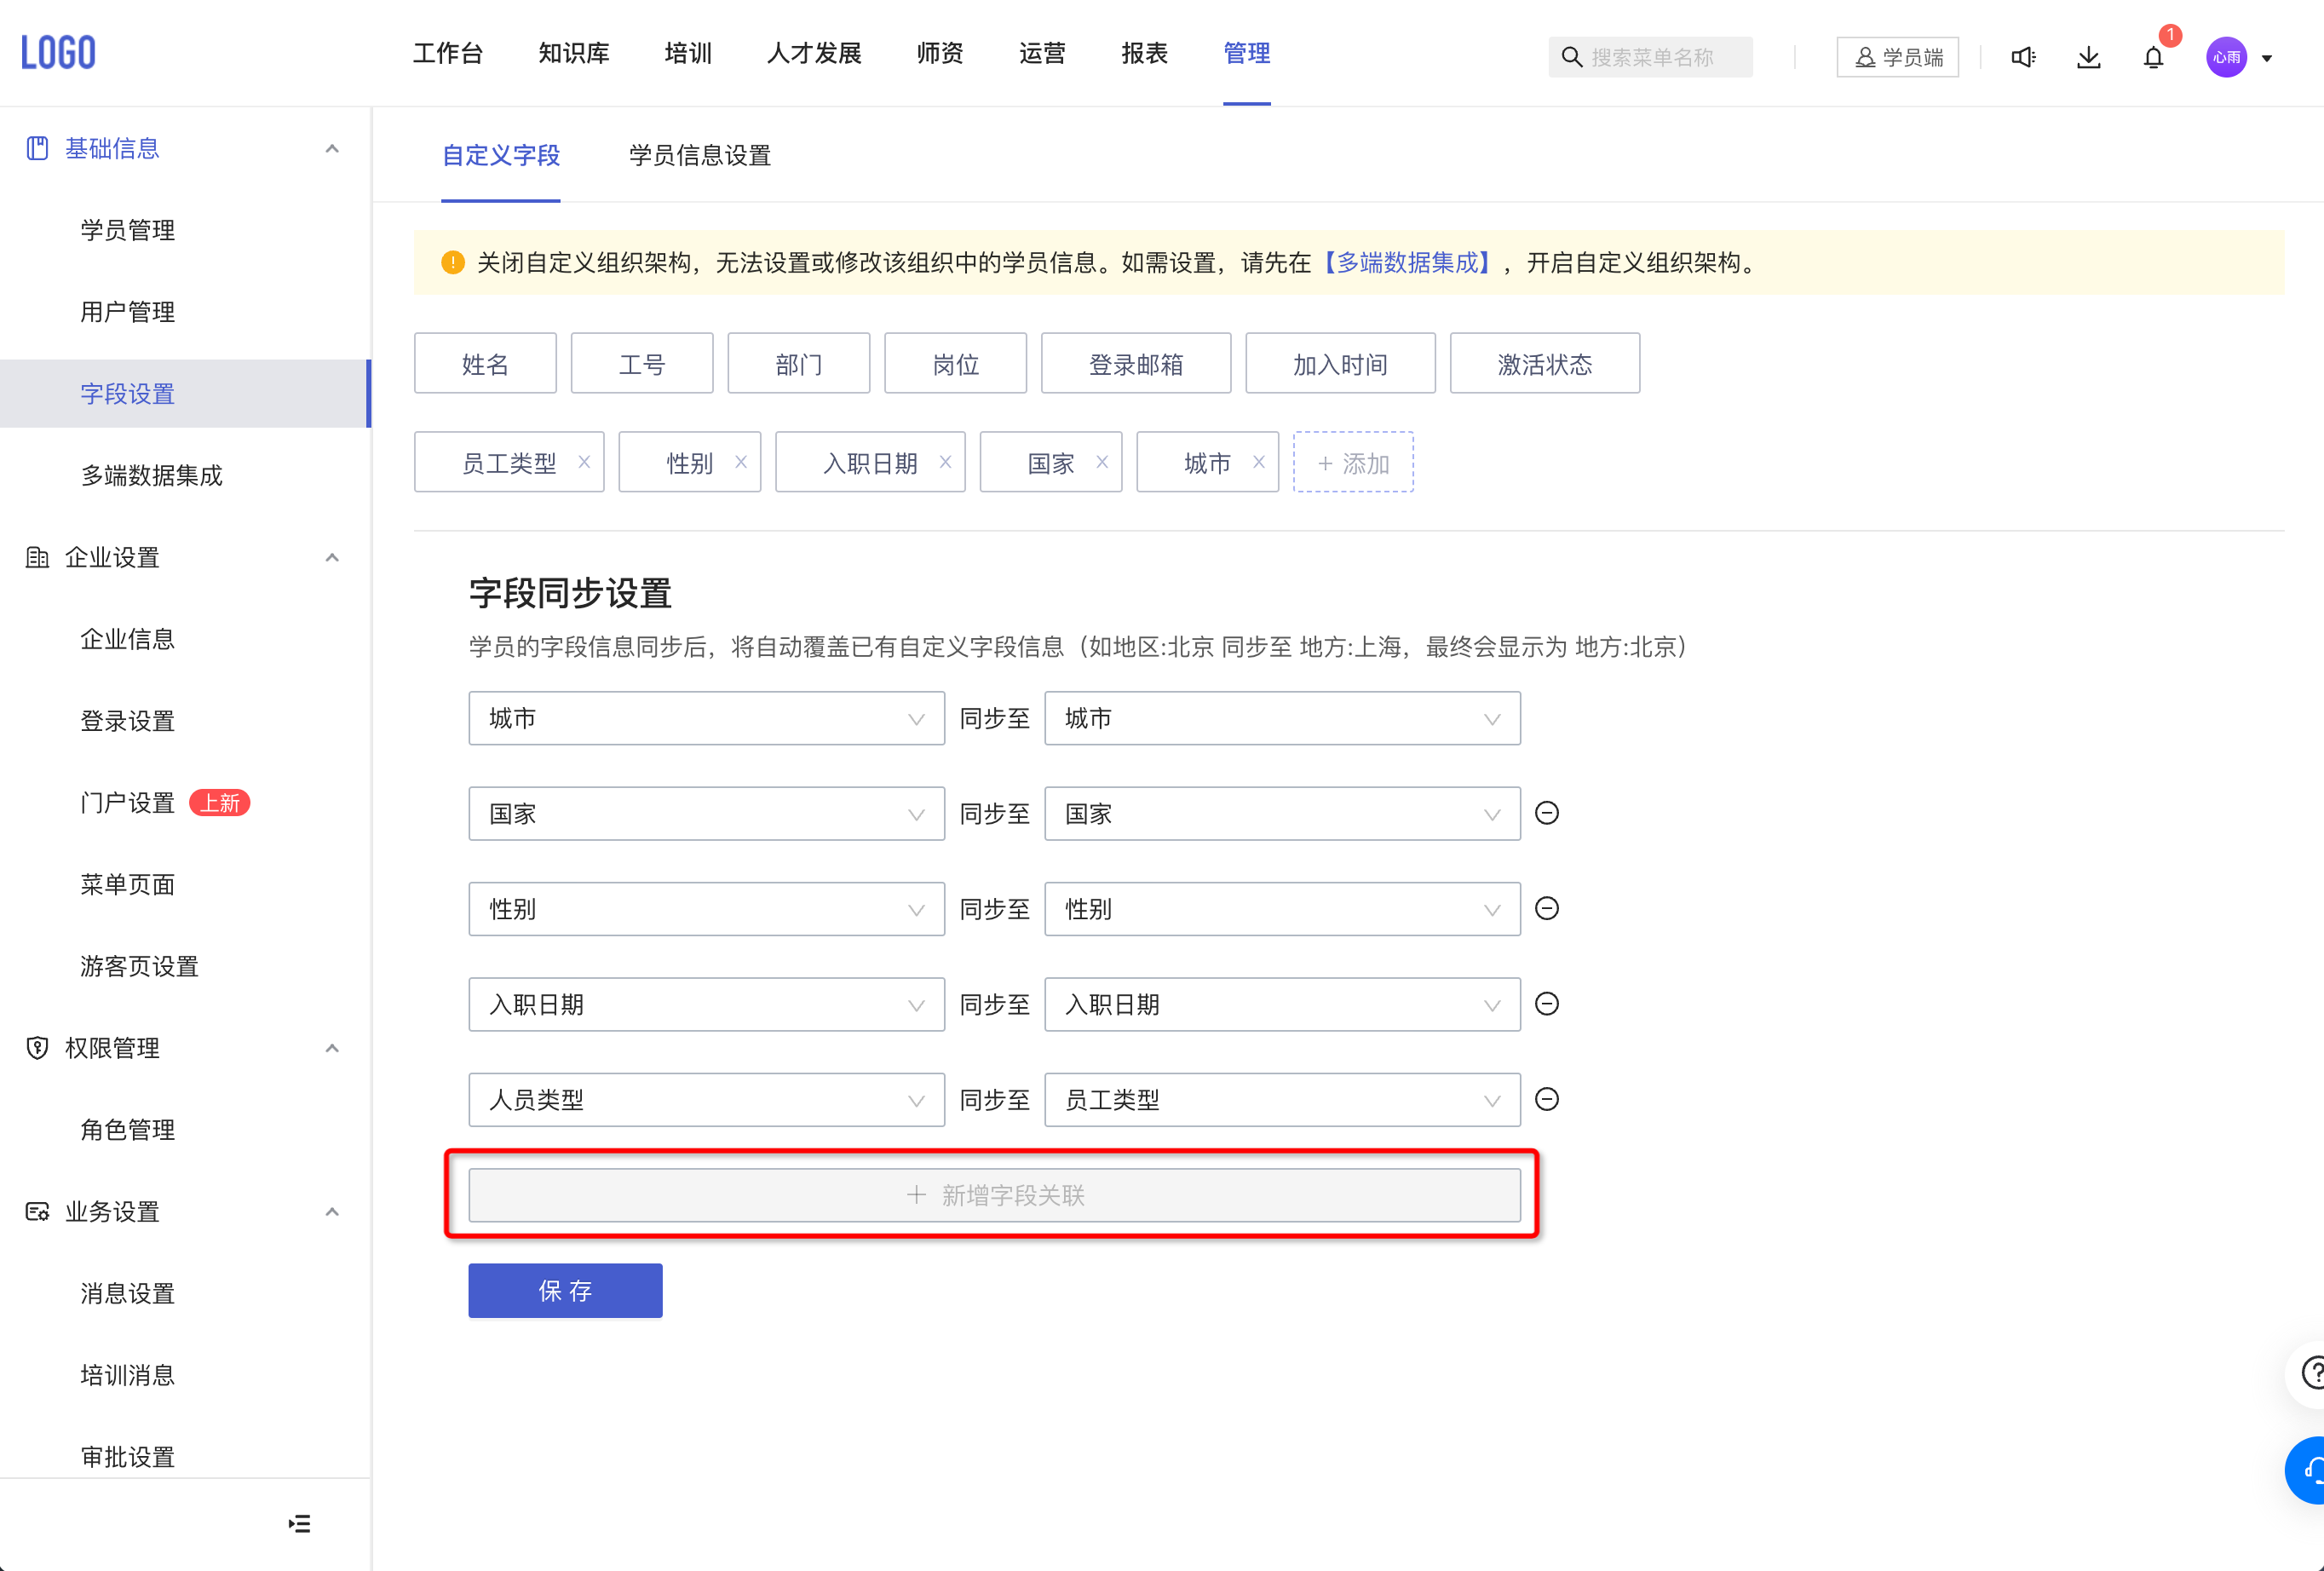The image size is (2324, 1571).
Task: Open the 多端数据集成 link in notice
Action: [1408, 262]
